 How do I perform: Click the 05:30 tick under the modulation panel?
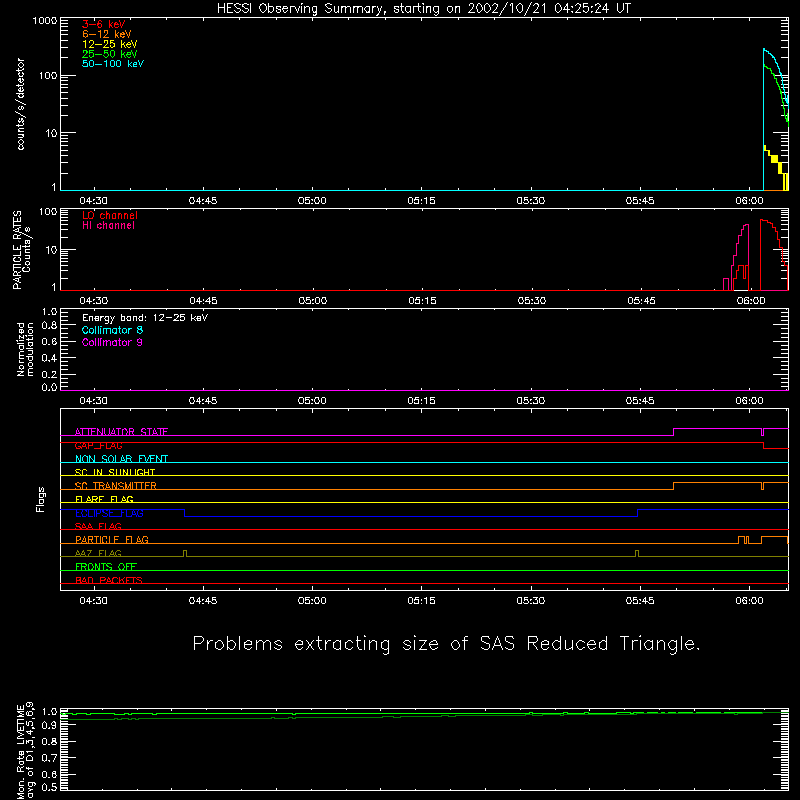[x=531, y=401]
